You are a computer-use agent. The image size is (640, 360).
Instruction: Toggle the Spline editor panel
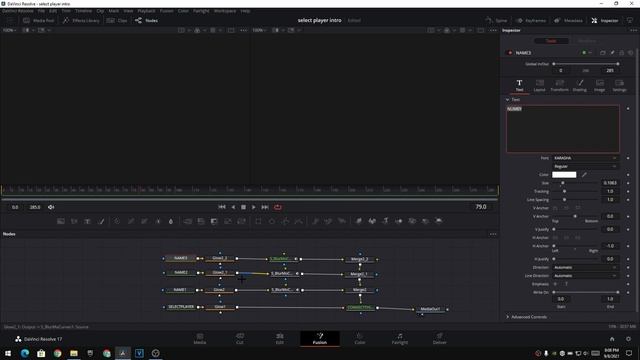[496, 20]
